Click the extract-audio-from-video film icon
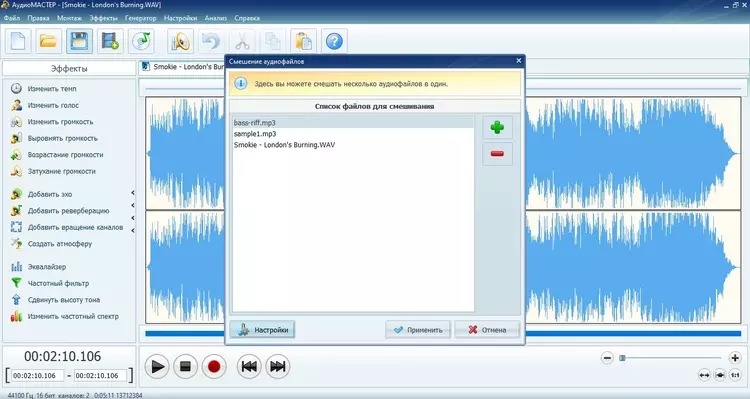 [110, 41]
